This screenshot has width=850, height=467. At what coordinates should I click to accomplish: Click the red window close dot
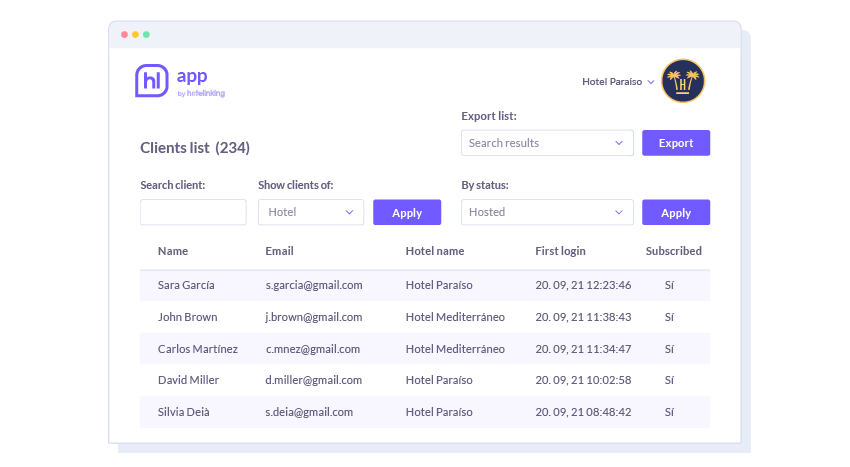[x=125, y=35]
